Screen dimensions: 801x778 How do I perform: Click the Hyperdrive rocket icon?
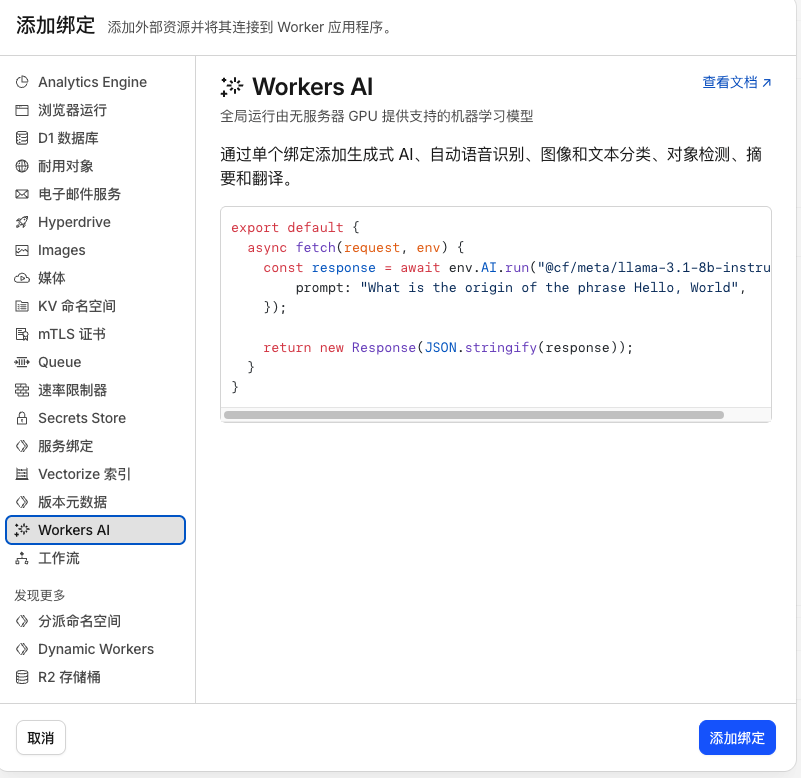point(22,222)
